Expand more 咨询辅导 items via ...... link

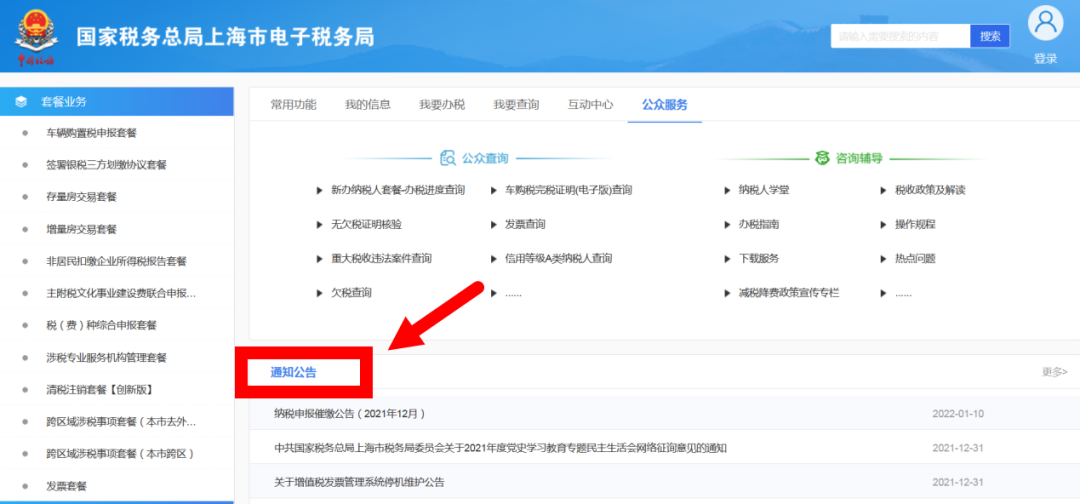(x=903, y=294)
